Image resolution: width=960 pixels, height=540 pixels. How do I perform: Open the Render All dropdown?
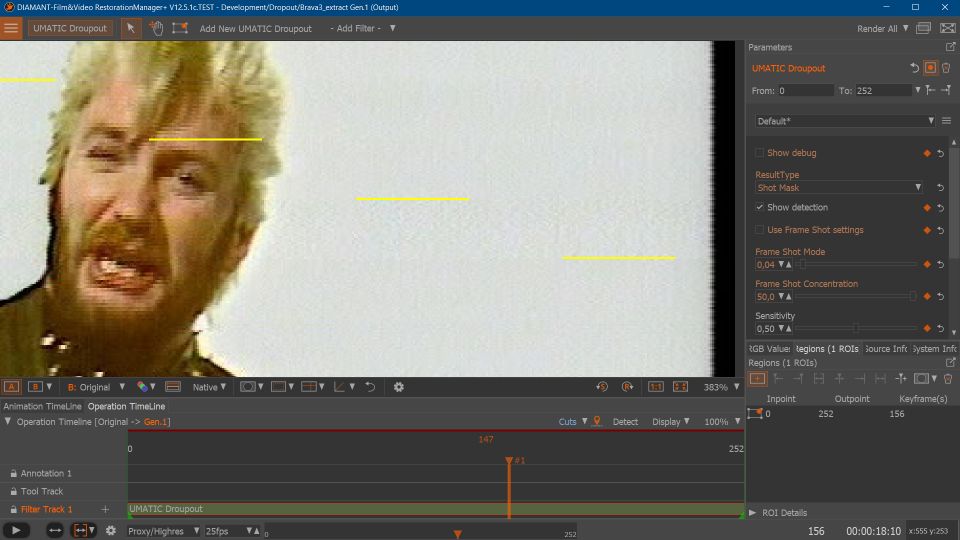[x=883, y=29]
